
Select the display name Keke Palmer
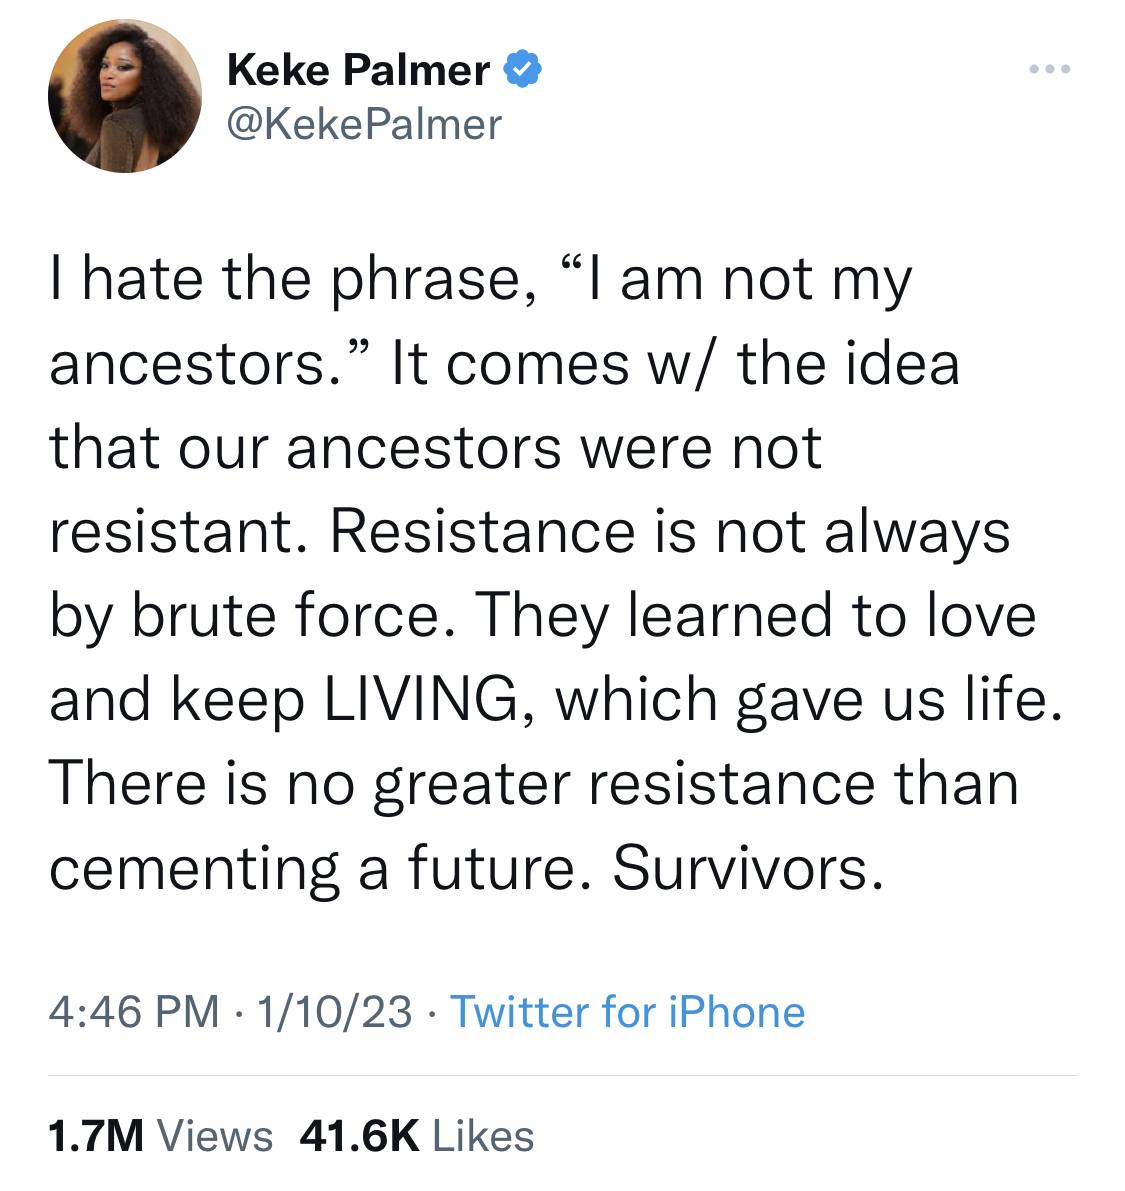tap(359, 70)
